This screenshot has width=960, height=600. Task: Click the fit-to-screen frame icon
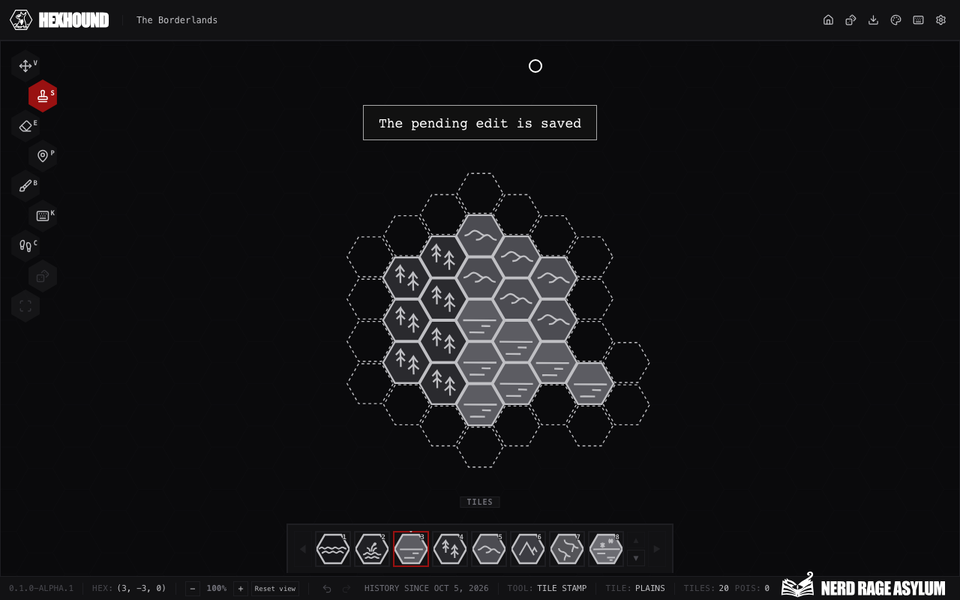26,306
